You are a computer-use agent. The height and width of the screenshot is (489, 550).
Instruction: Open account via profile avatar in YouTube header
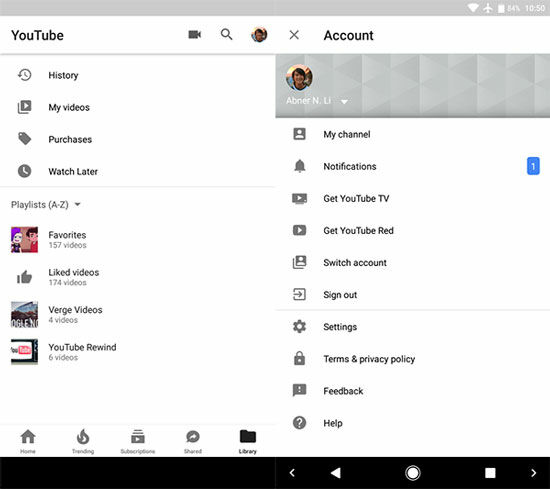coord(259,35)
